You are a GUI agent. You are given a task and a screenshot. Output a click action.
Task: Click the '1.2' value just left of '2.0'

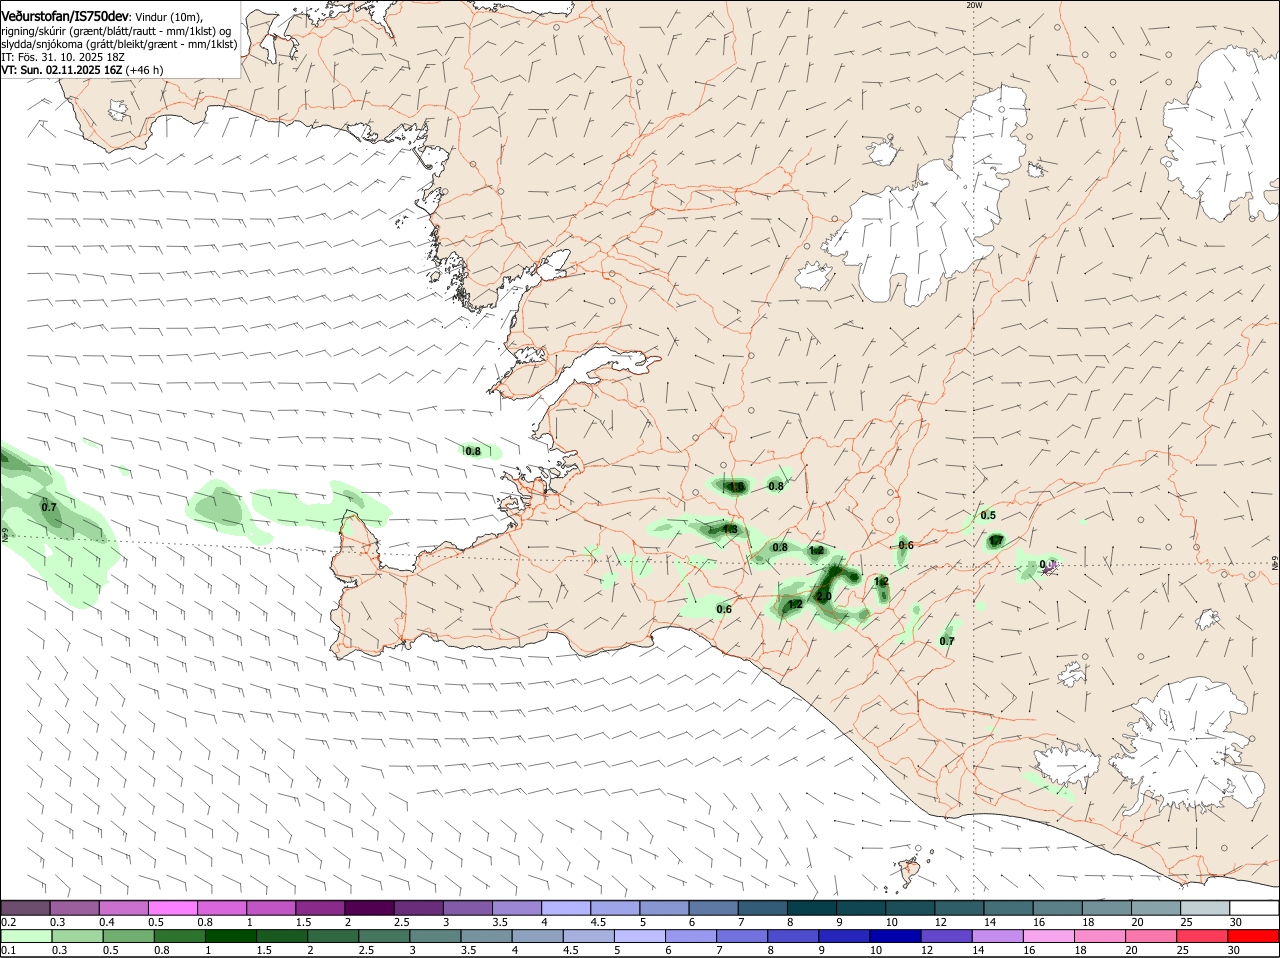796,604
